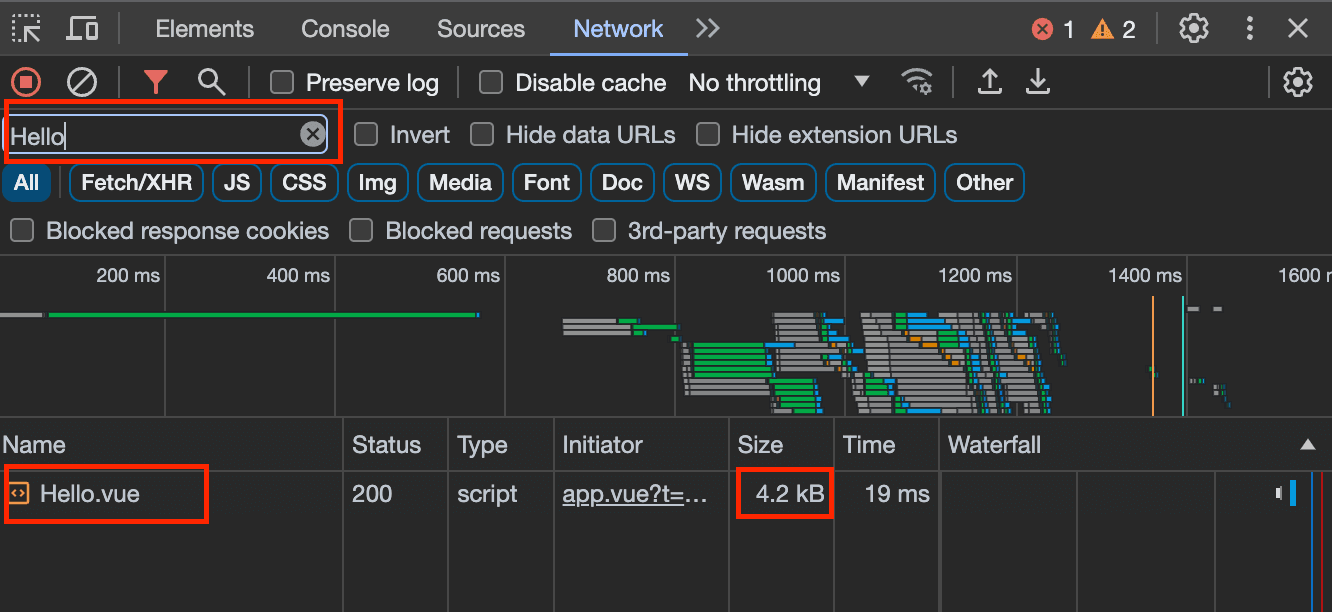This screenshot has width=1332, height=612.
Task: Open the three-dot DevTools menu
Action: pyautogui.click(x=1249, y=29)
